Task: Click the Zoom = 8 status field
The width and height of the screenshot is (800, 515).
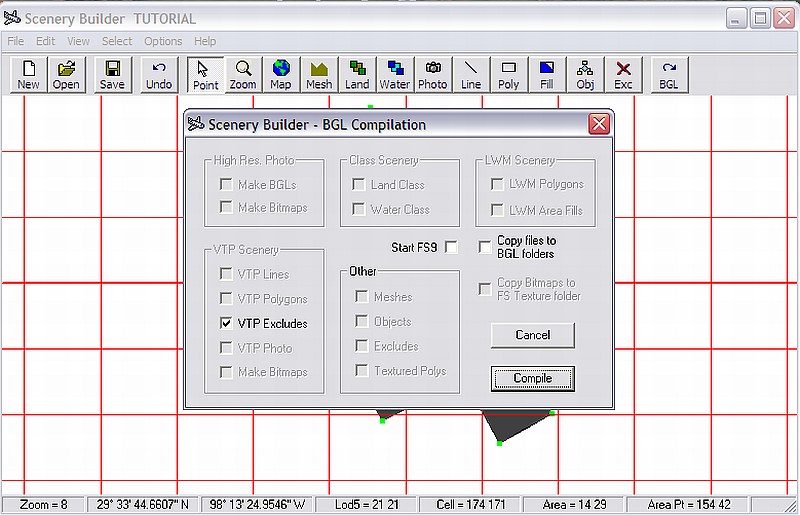Action: [x=44, y=505]
